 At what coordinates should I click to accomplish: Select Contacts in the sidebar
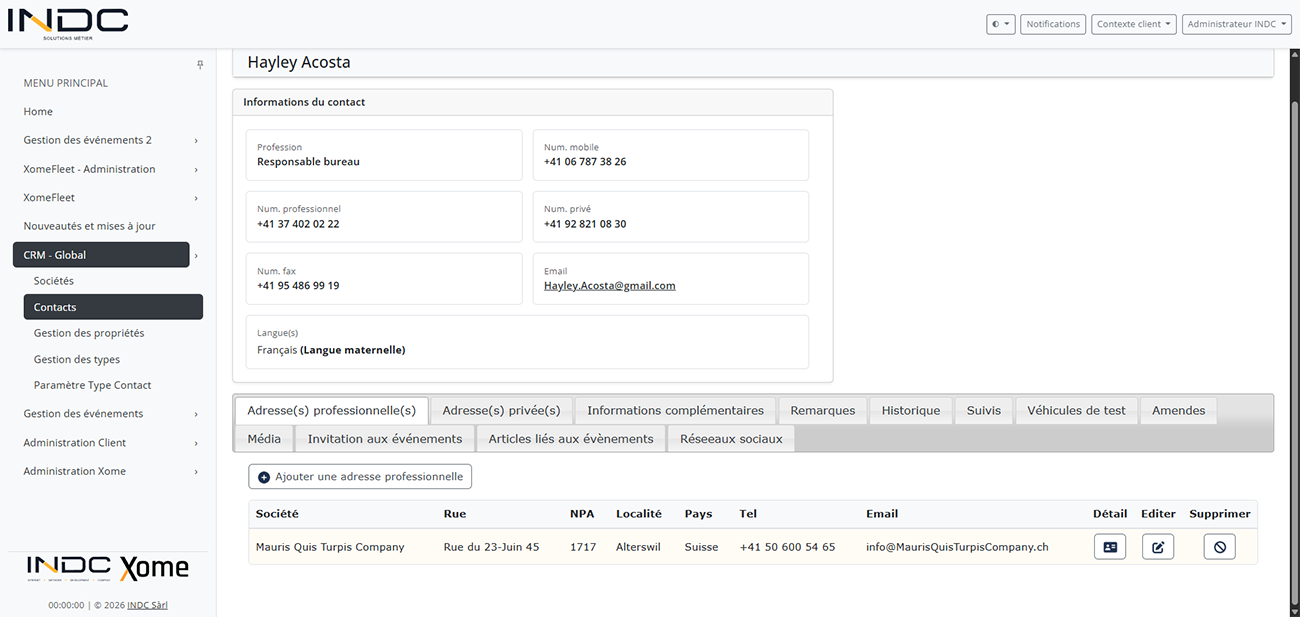tap(113, 307)
